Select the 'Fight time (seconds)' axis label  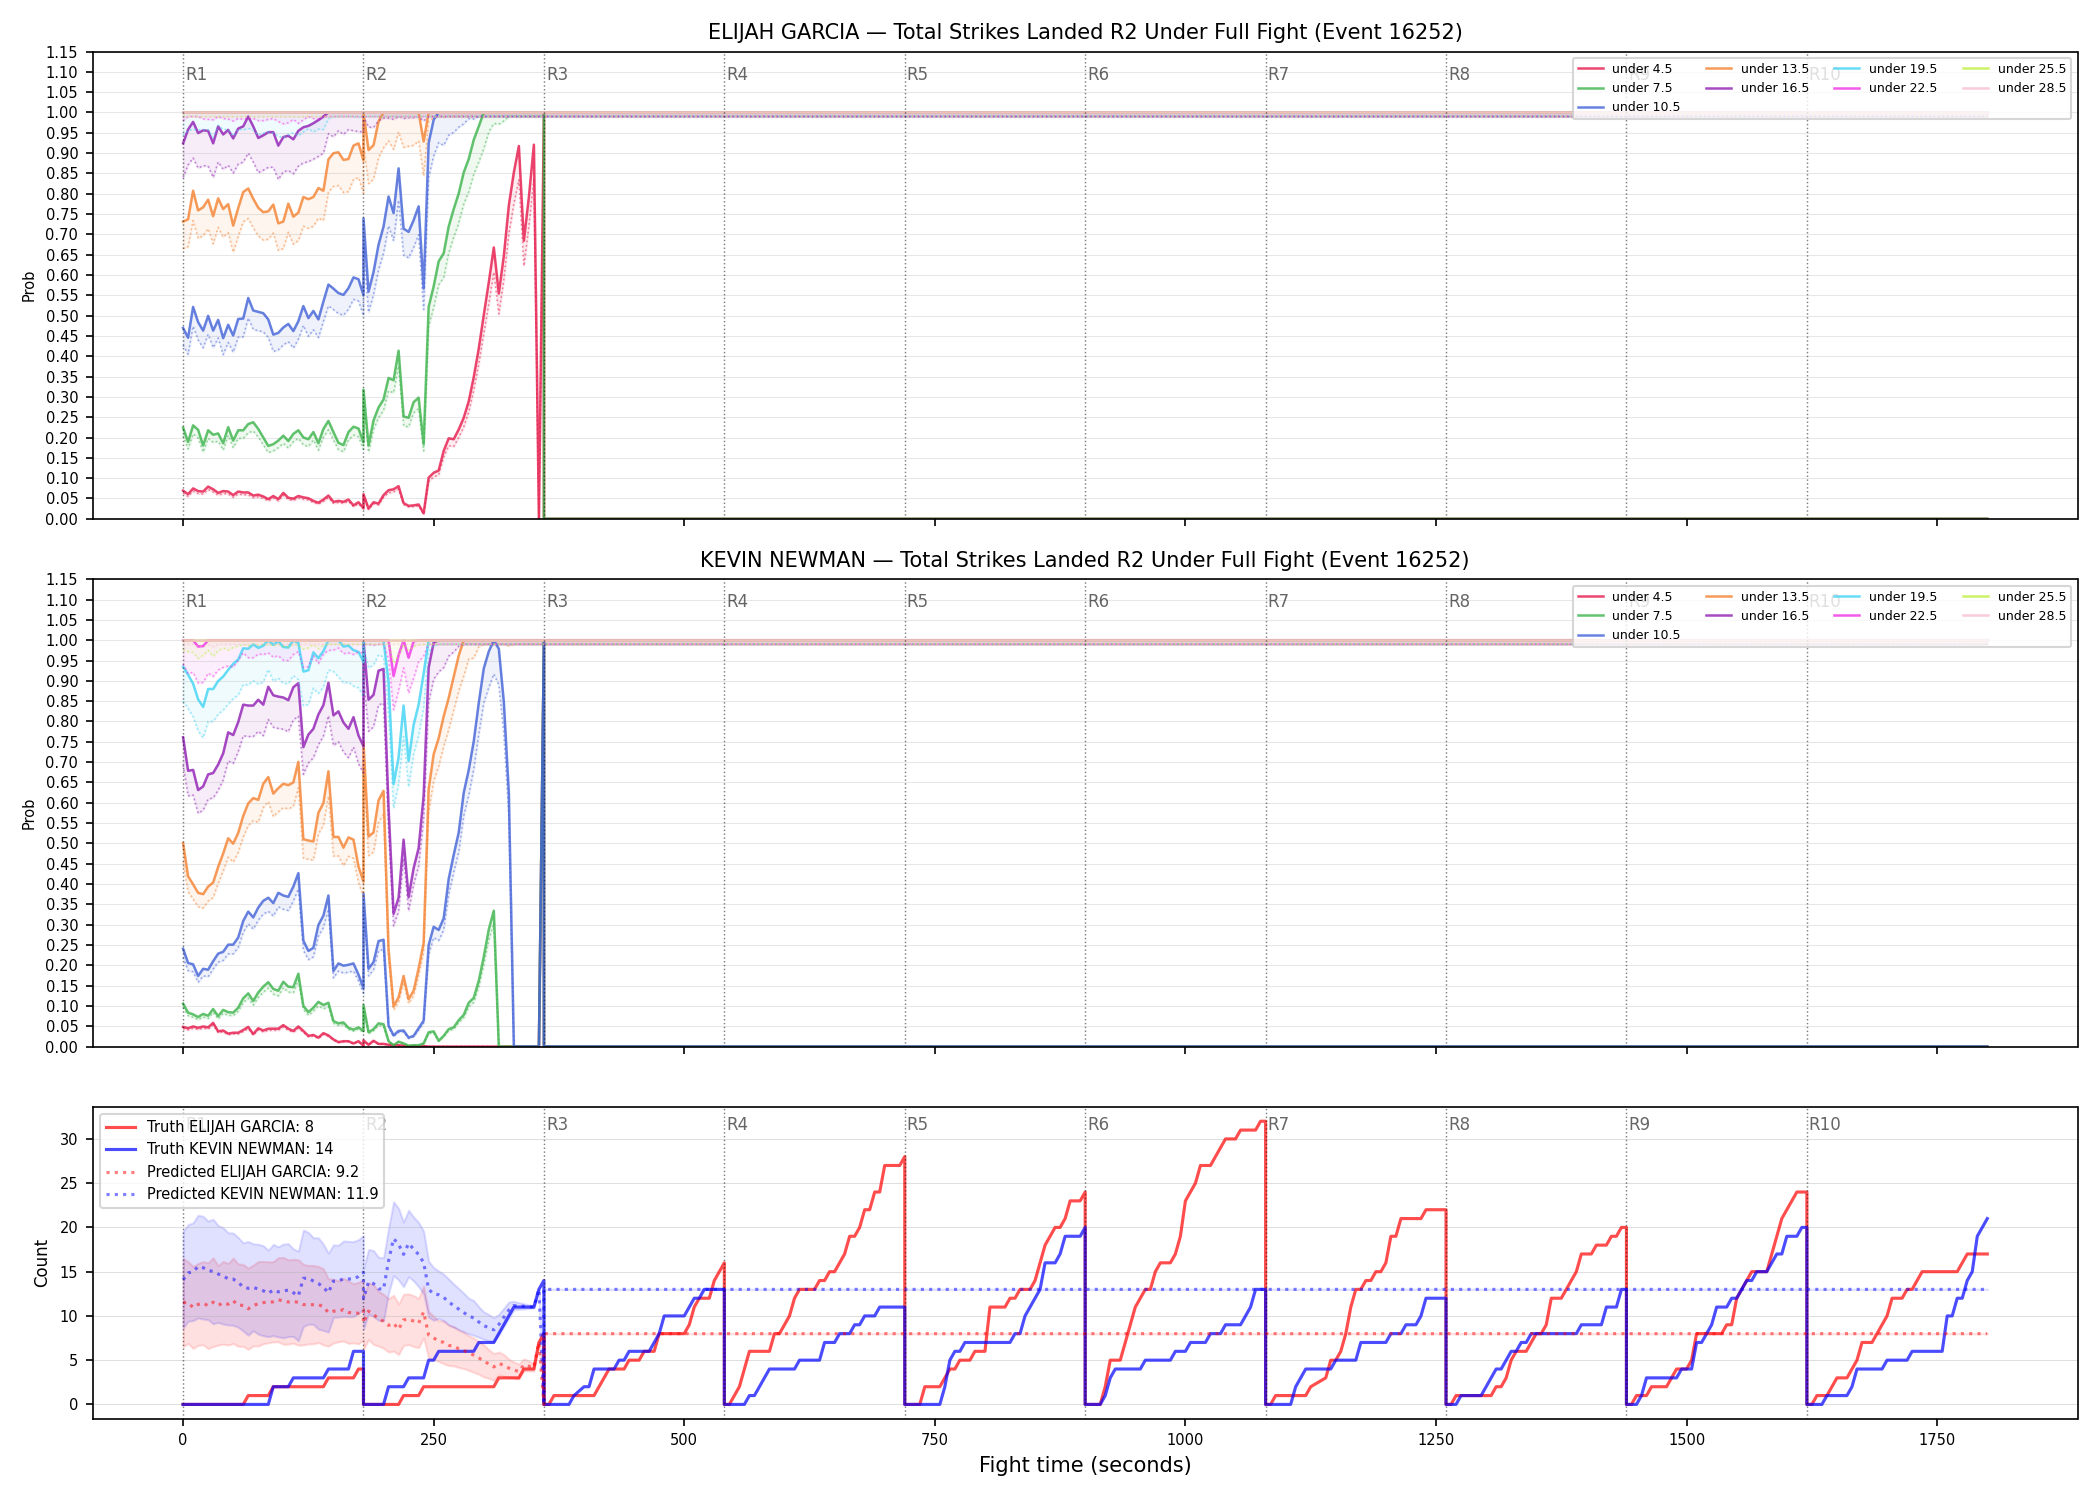point(1085,1465)
